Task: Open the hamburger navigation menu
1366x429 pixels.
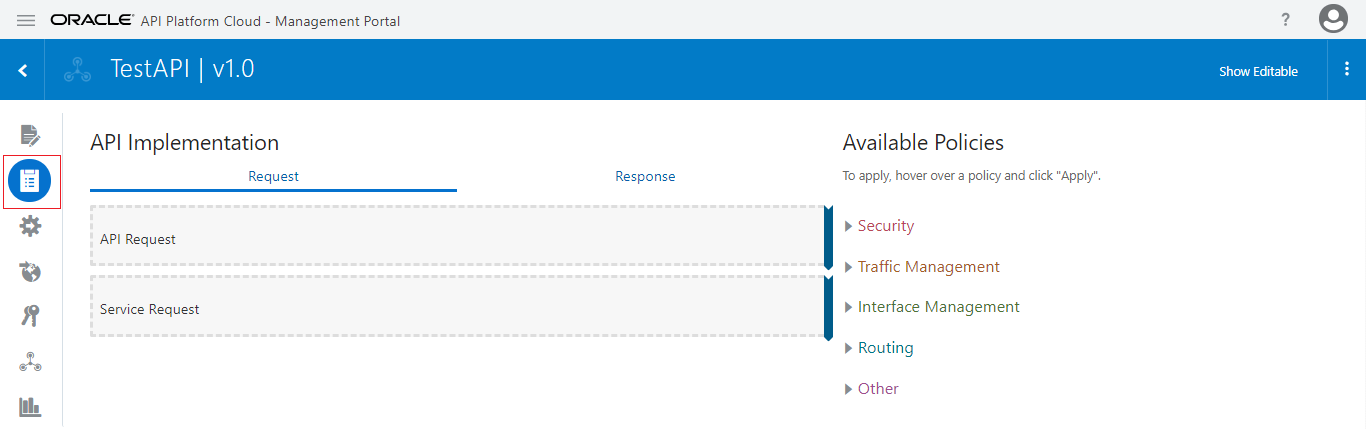Action: [26, 20]
